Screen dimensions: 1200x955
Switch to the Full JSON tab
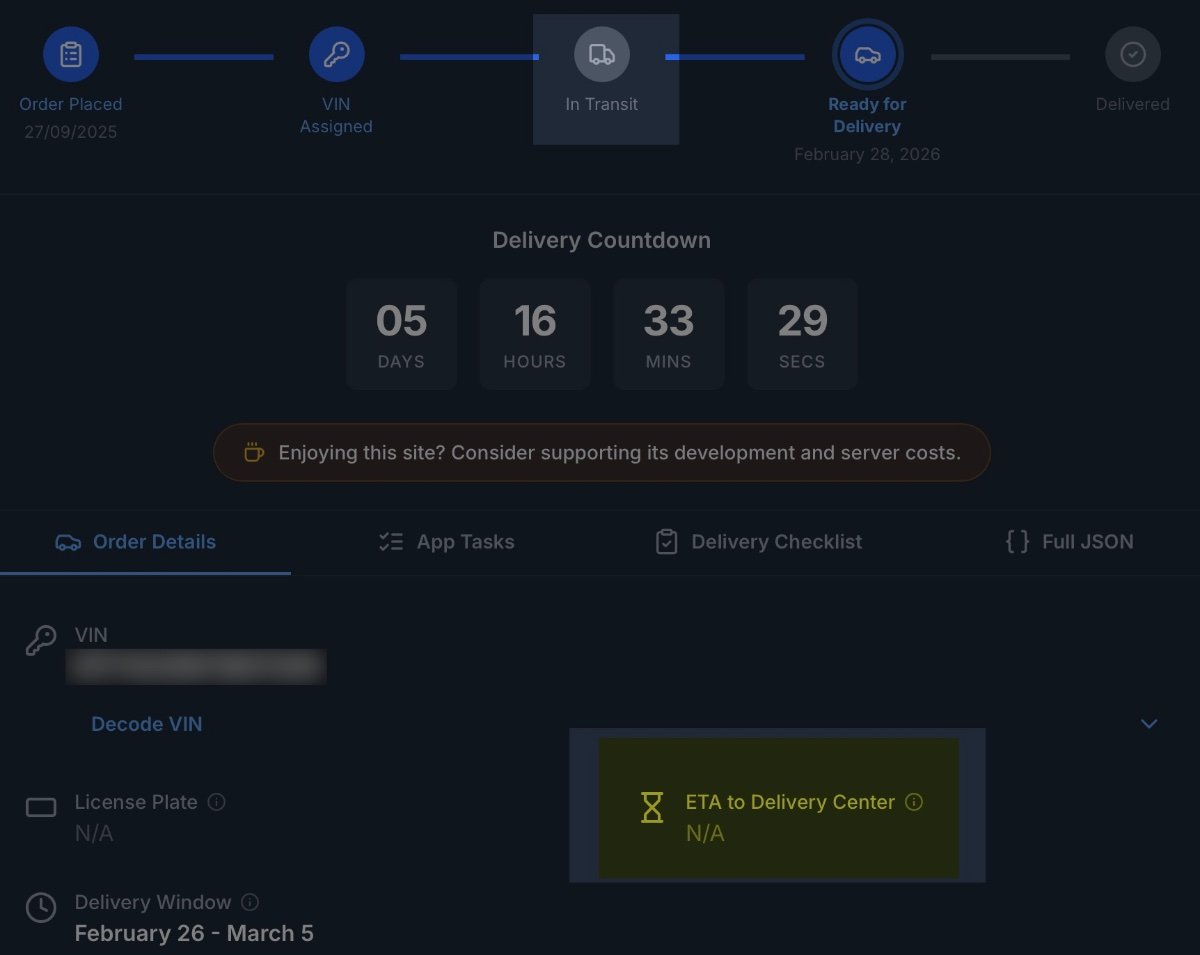pos(1069,542)
